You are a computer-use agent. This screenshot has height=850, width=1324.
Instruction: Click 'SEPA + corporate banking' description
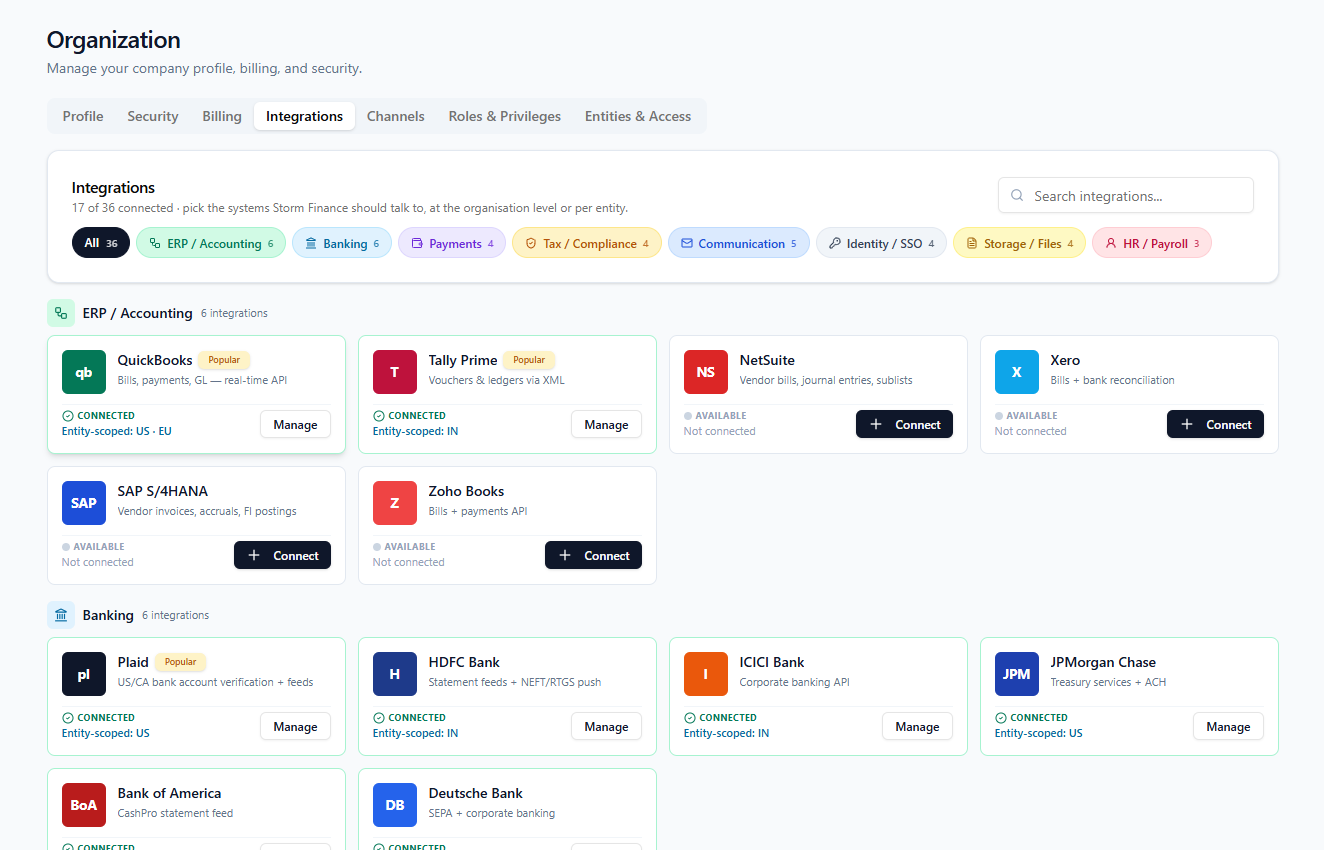(492, 813)
